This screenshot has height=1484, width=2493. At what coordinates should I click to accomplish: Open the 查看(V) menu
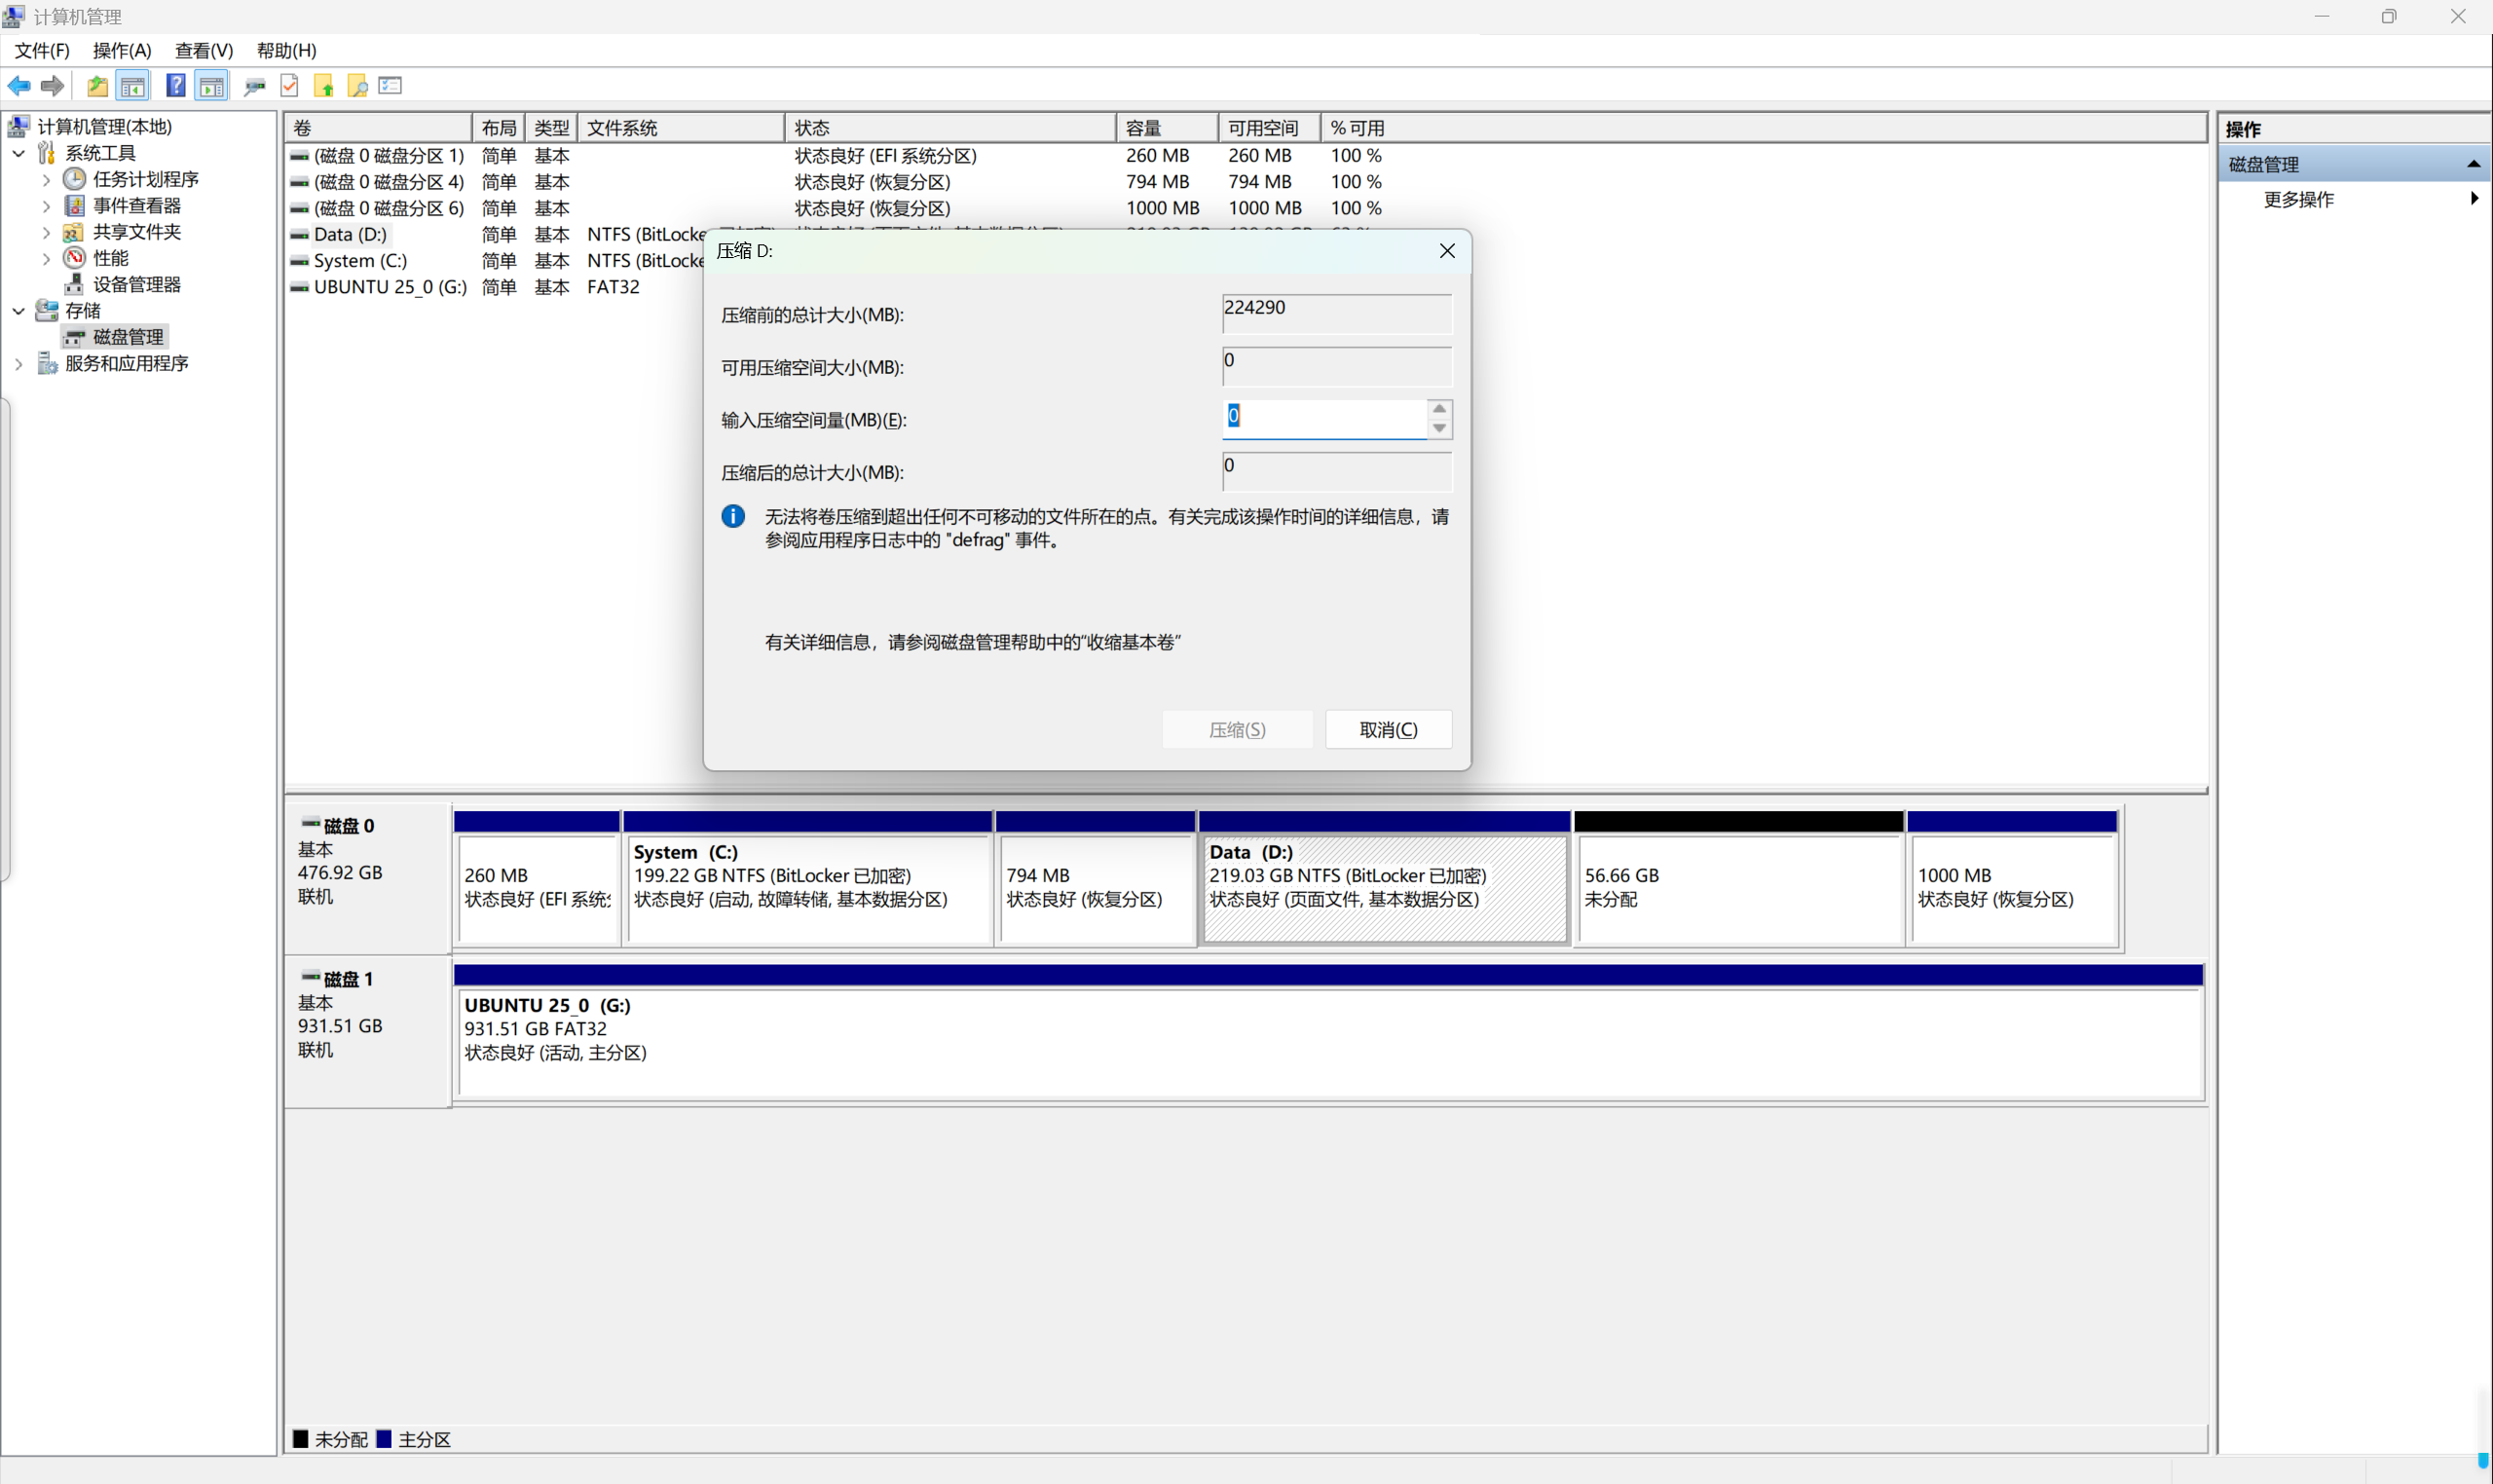coord(203,50)
